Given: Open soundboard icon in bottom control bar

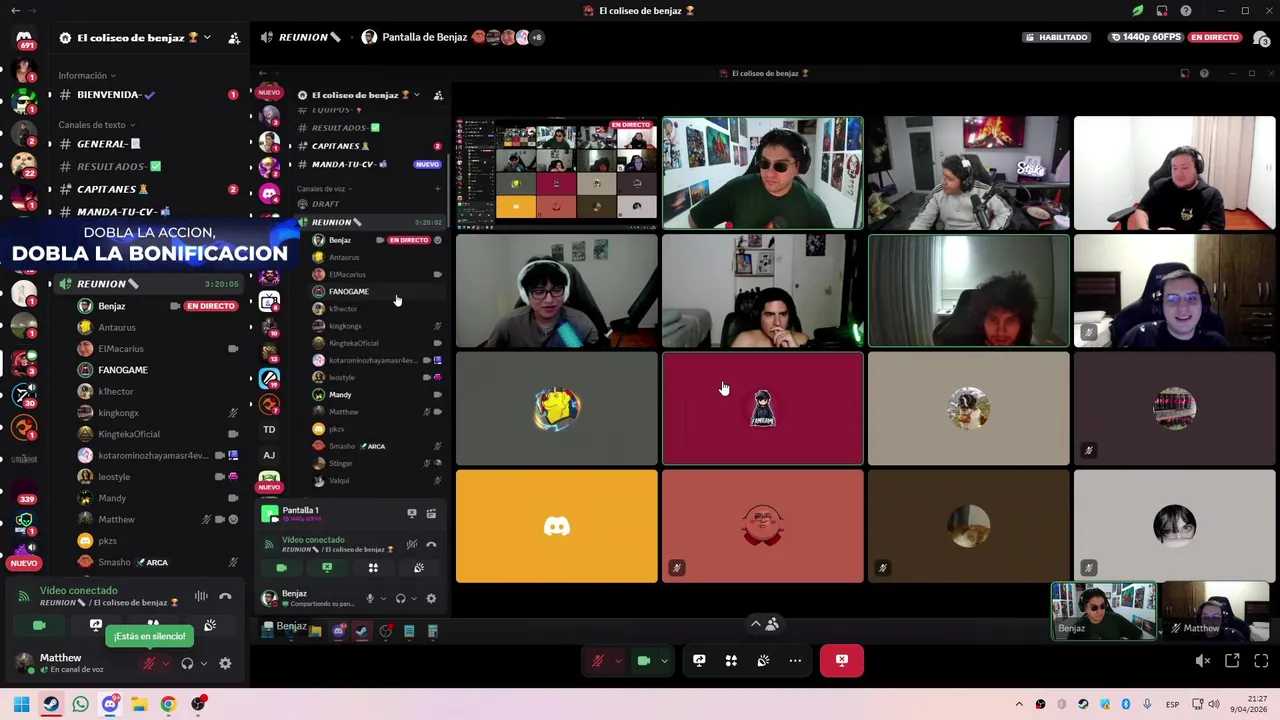Looking at the screenshot, I should click(763, 660).
